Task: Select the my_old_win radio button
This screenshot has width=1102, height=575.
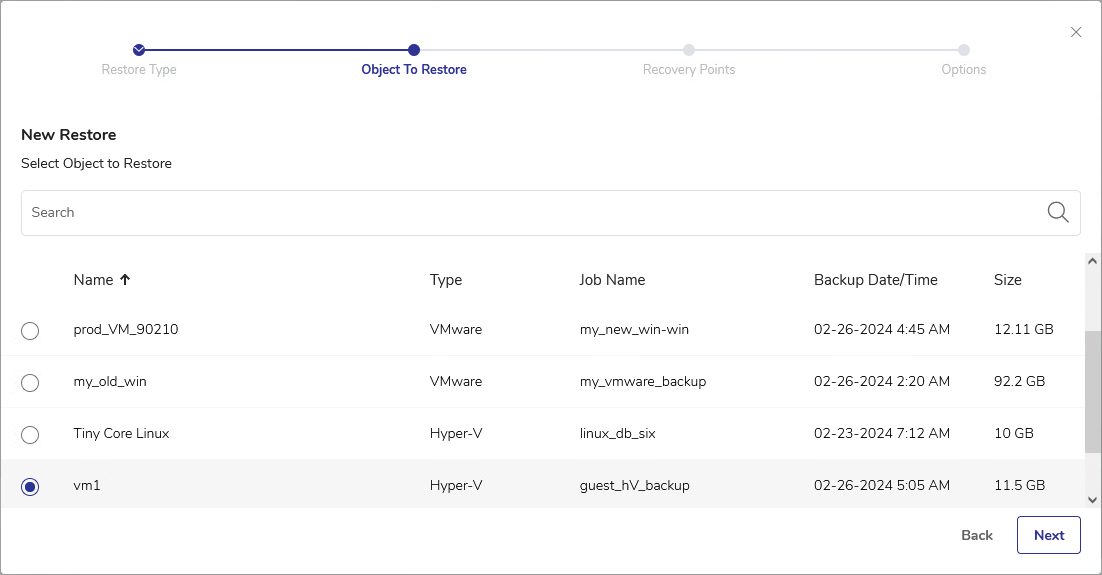Action: click(30, 382)
